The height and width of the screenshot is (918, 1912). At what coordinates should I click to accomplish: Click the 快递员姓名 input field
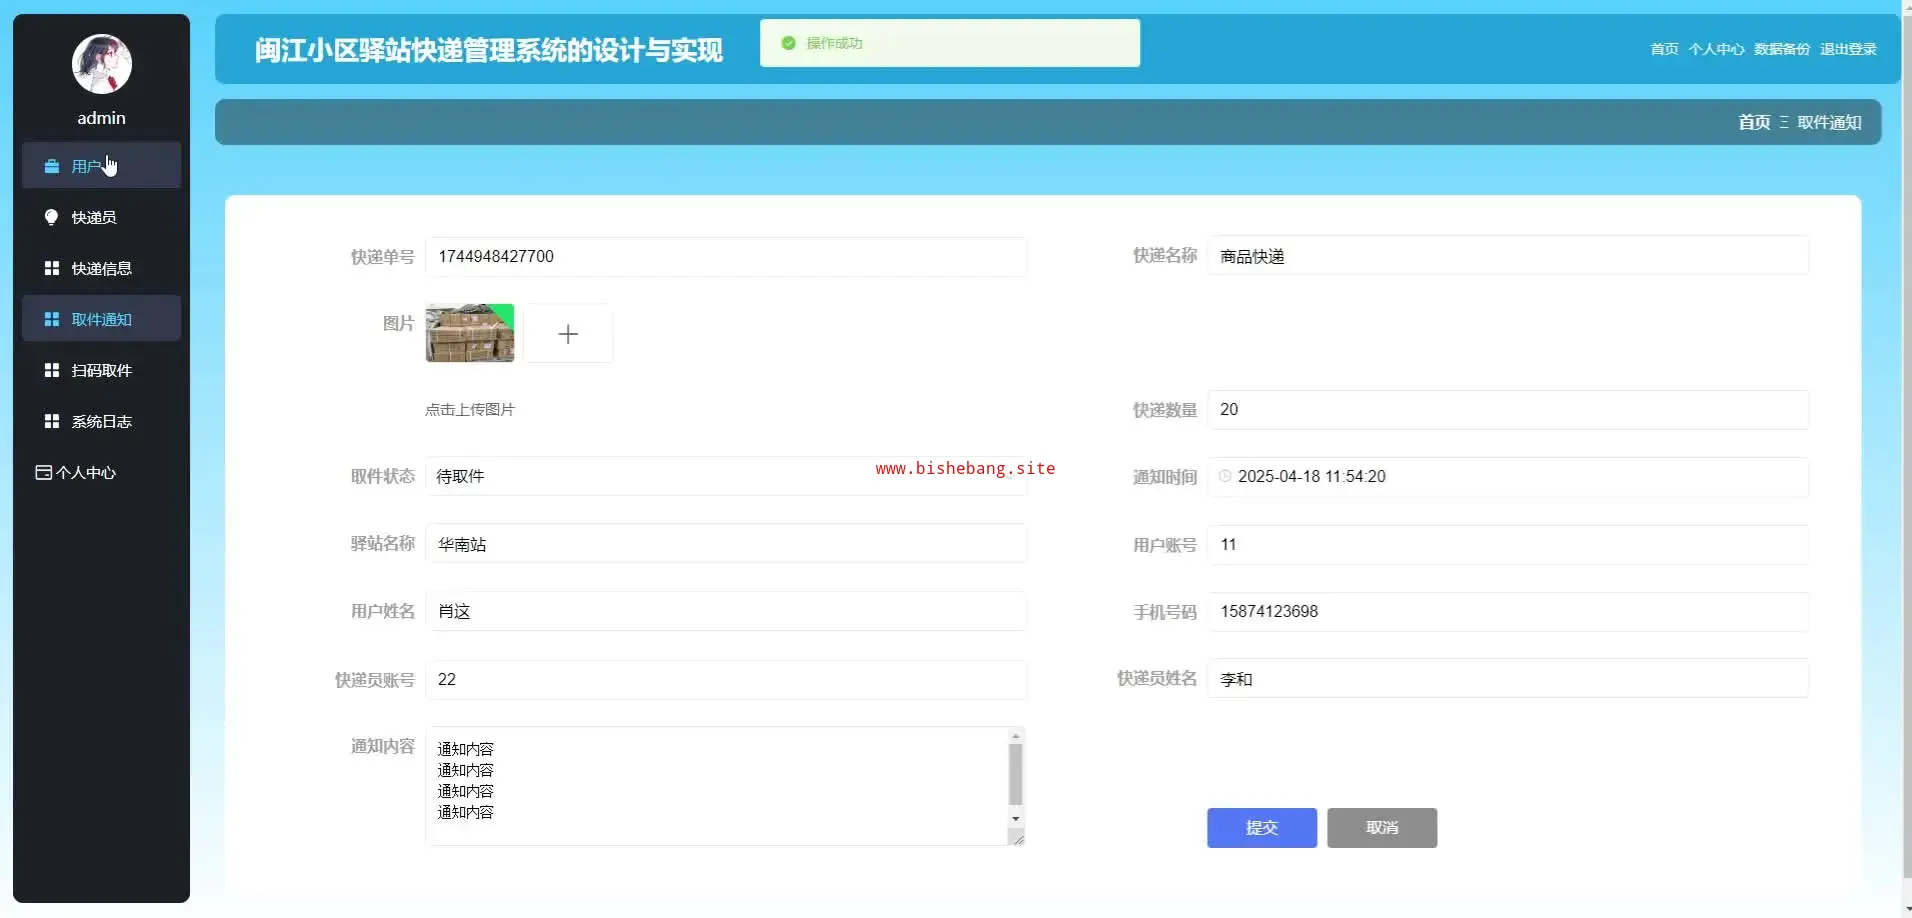click(1508, 678)
